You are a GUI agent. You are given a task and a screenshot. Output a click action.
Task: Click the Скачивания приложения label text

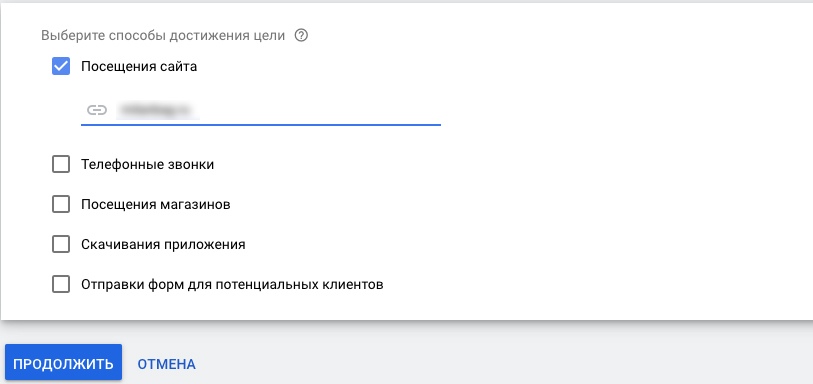point(163,245)
